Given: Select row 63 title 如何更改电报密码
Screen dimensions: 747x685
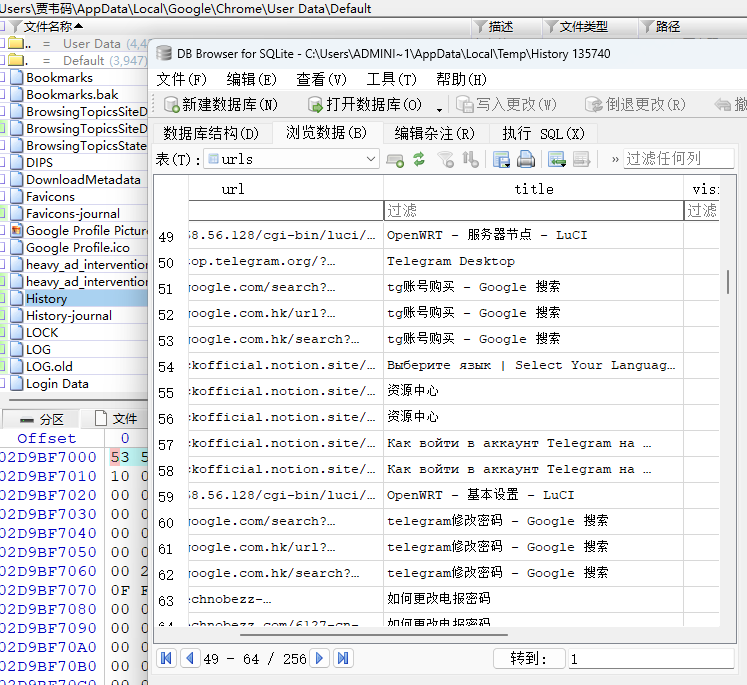Looking at the screenshot, I should pyautogui.click(x=534, y=599).
